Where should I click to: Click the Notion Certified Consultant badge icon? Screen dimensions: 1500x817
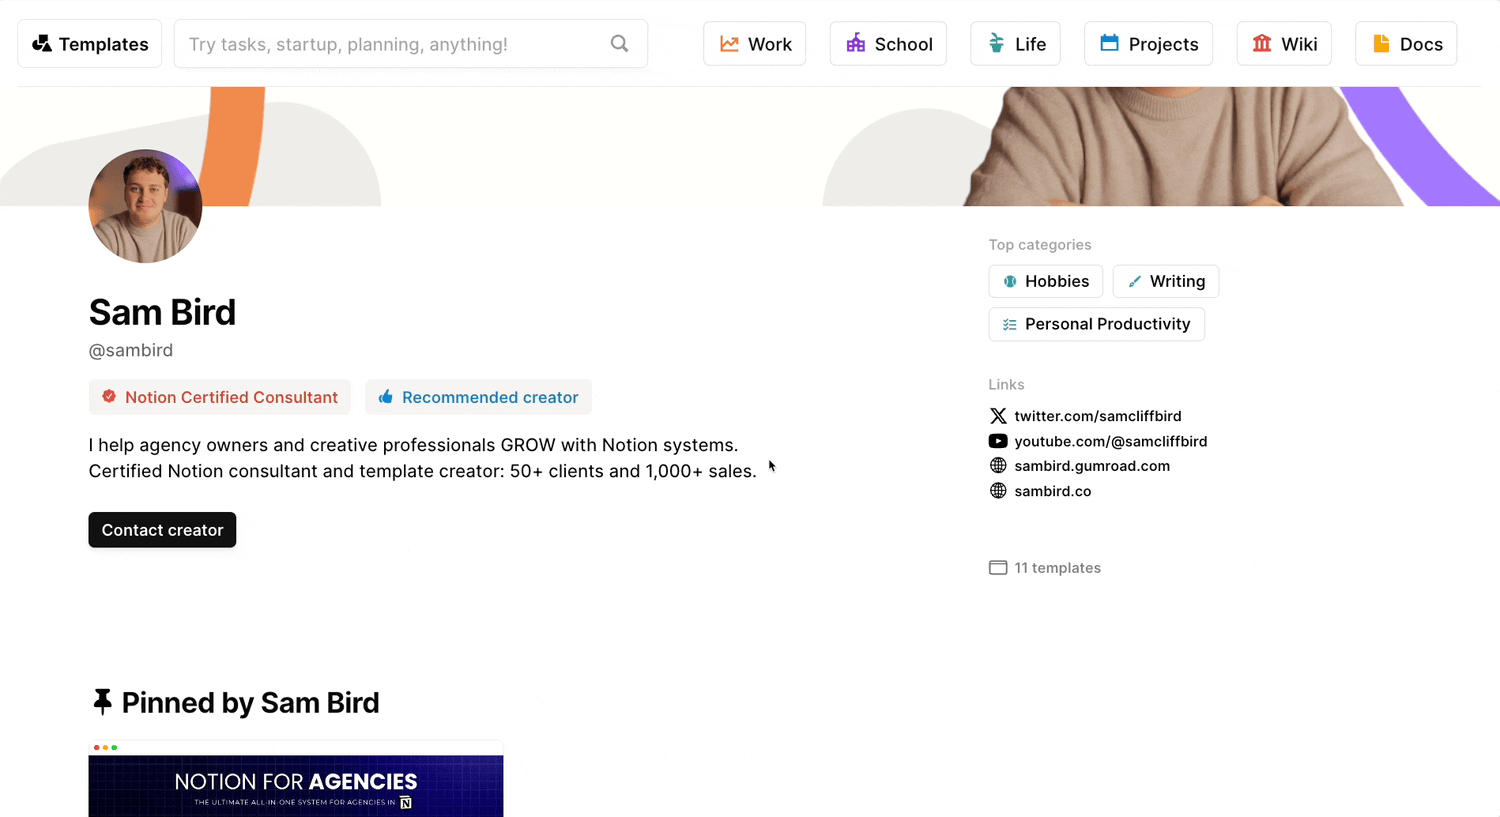109,397
